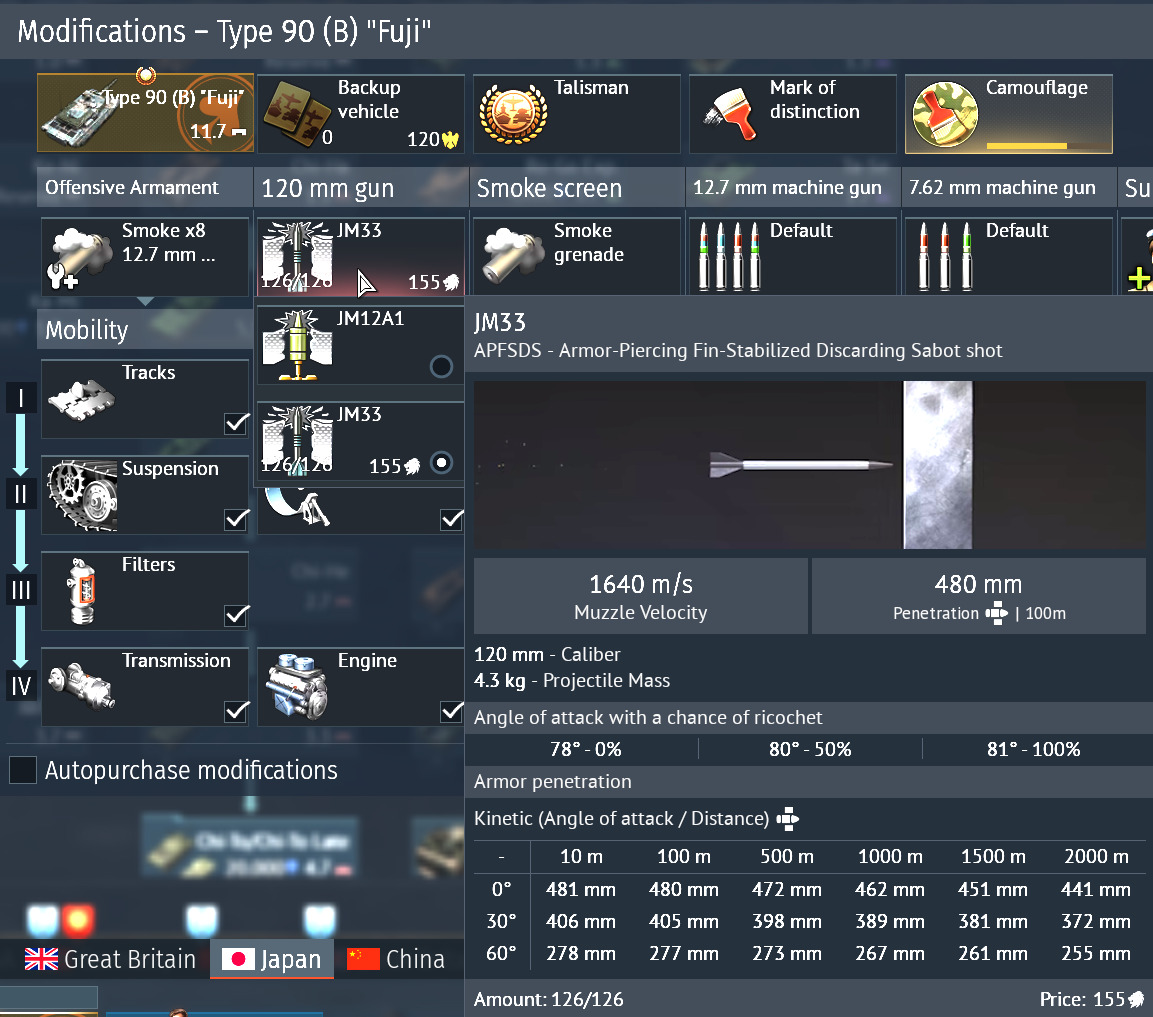Toggle the Tracks modification checkmark
Screen dimensions: 1153x1017
[236, 424]
